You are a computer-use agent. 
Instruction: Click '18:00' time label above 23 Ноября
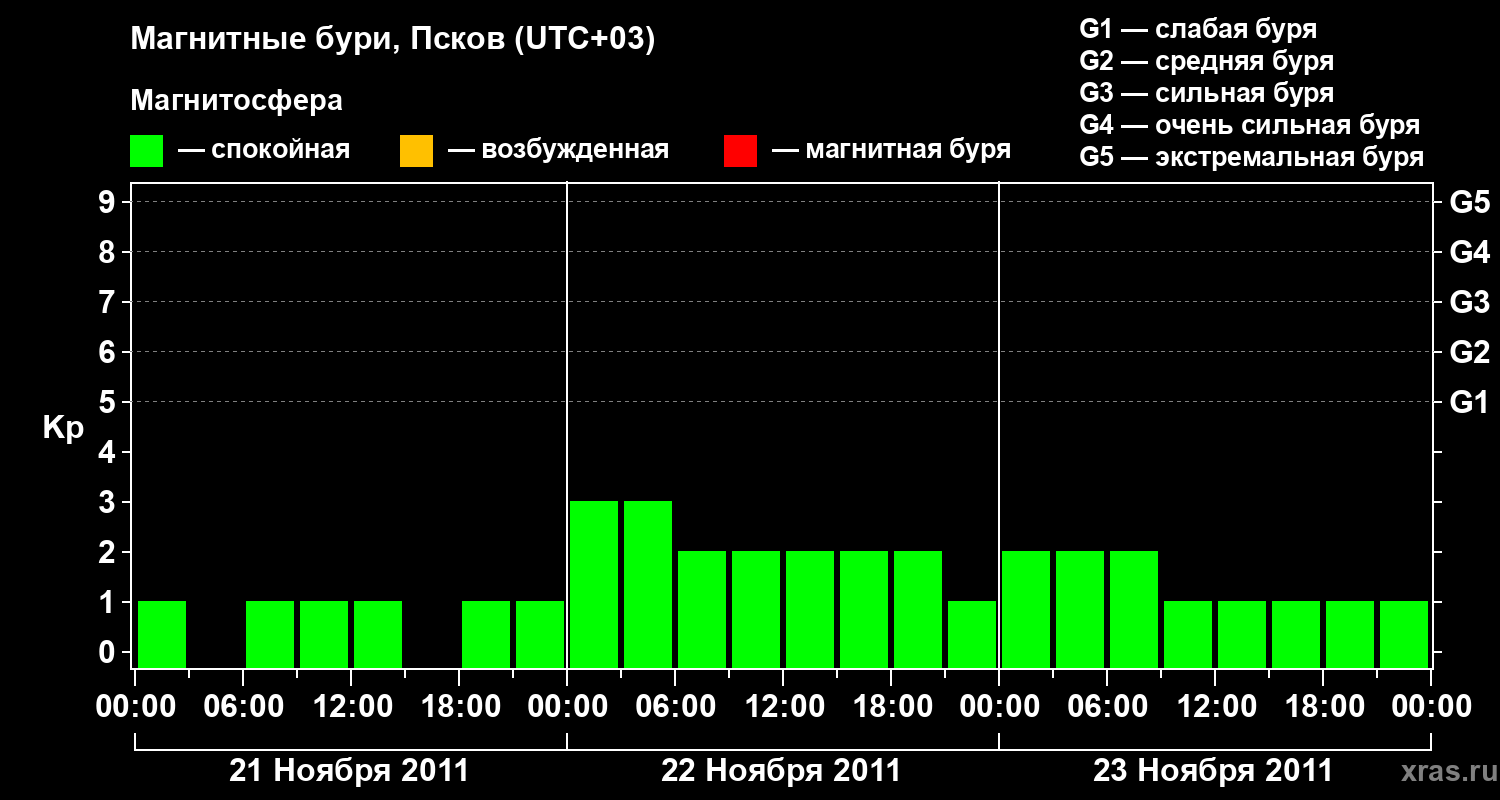[1323, 707]
